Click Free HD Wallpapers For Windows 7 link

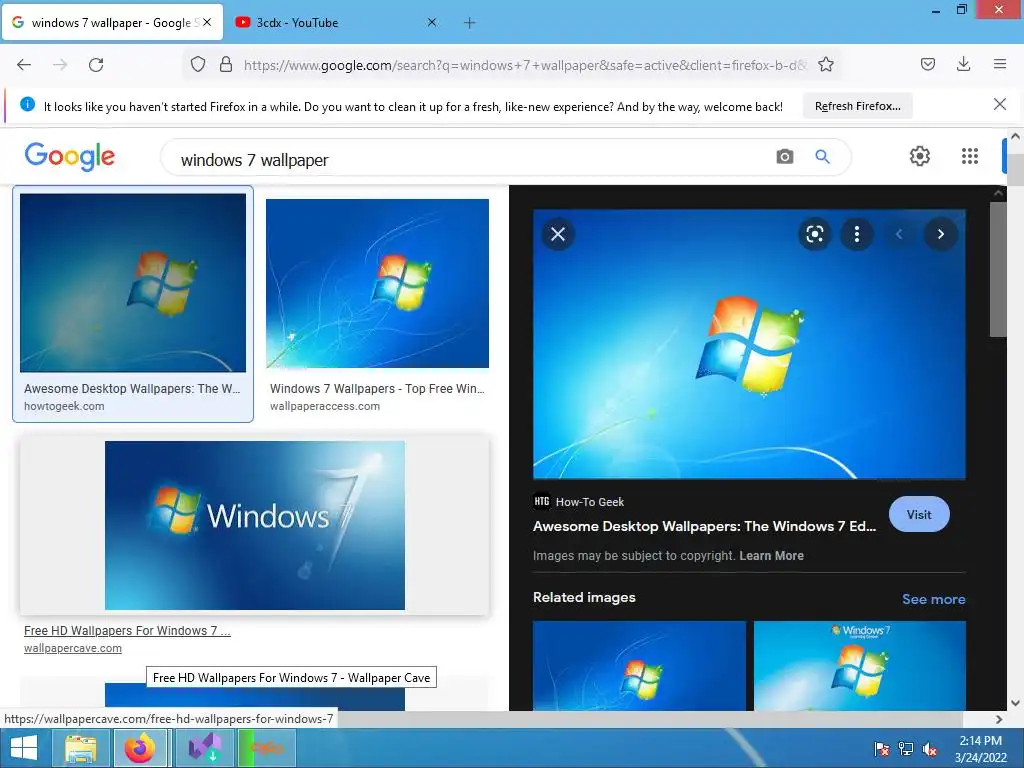tap(127, 631)
